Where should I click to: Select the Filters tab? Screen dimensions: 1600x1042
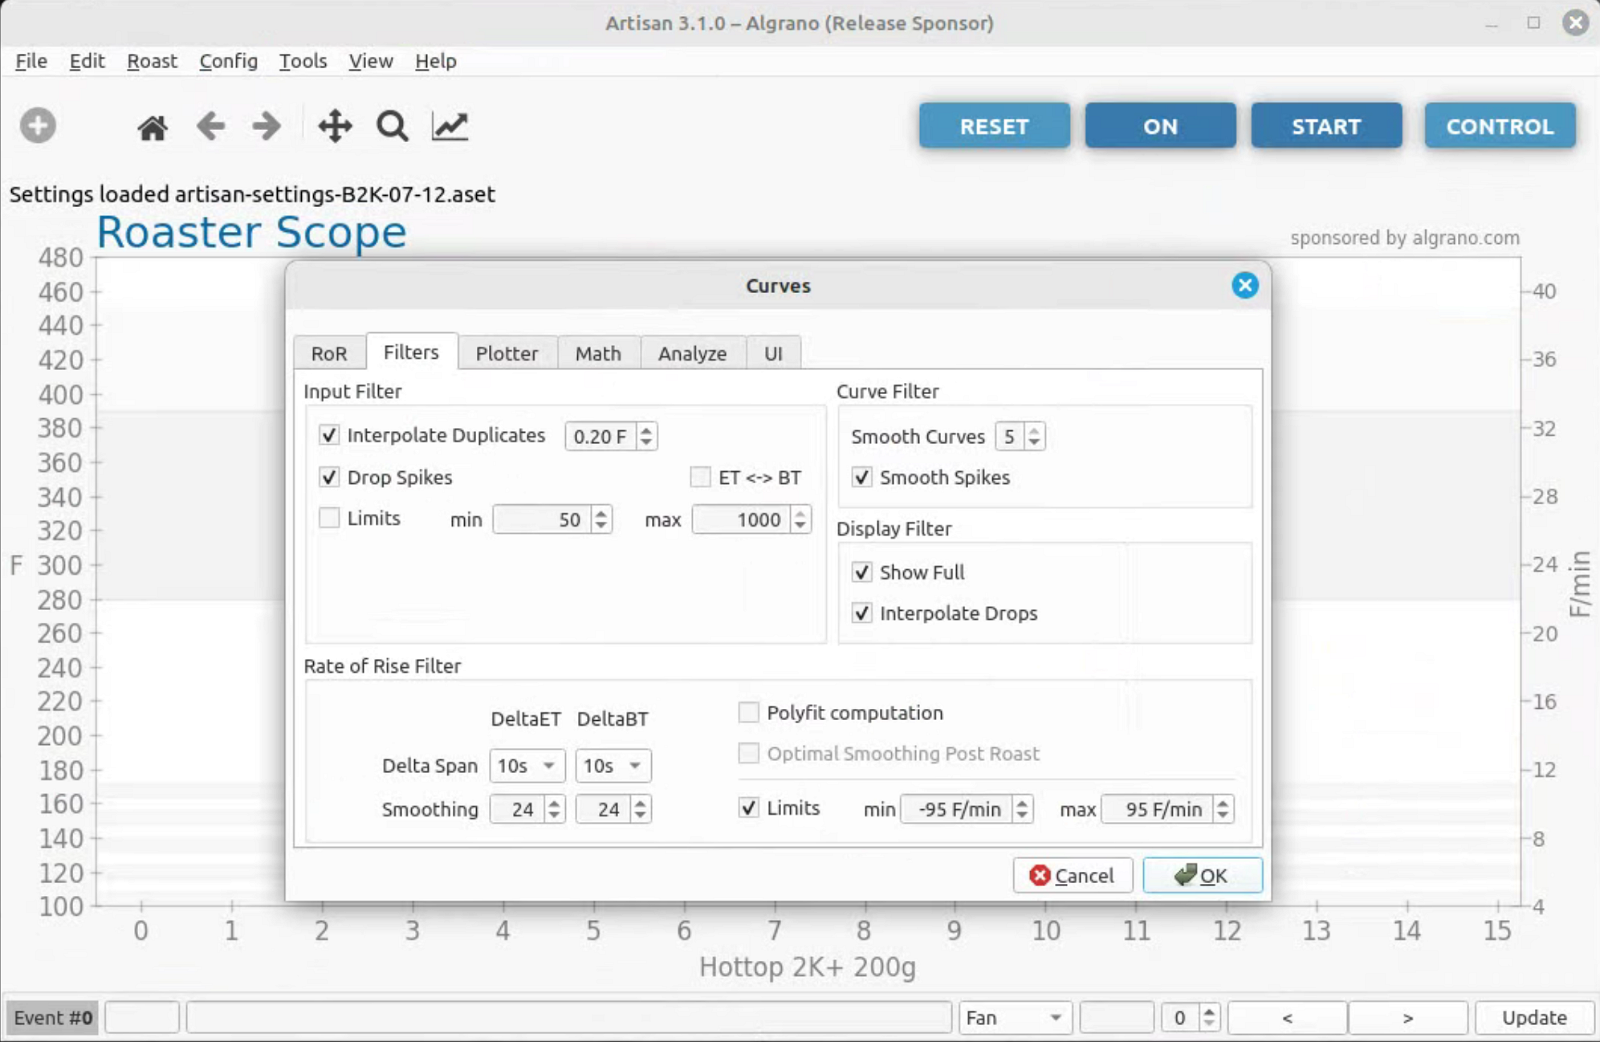411,352
